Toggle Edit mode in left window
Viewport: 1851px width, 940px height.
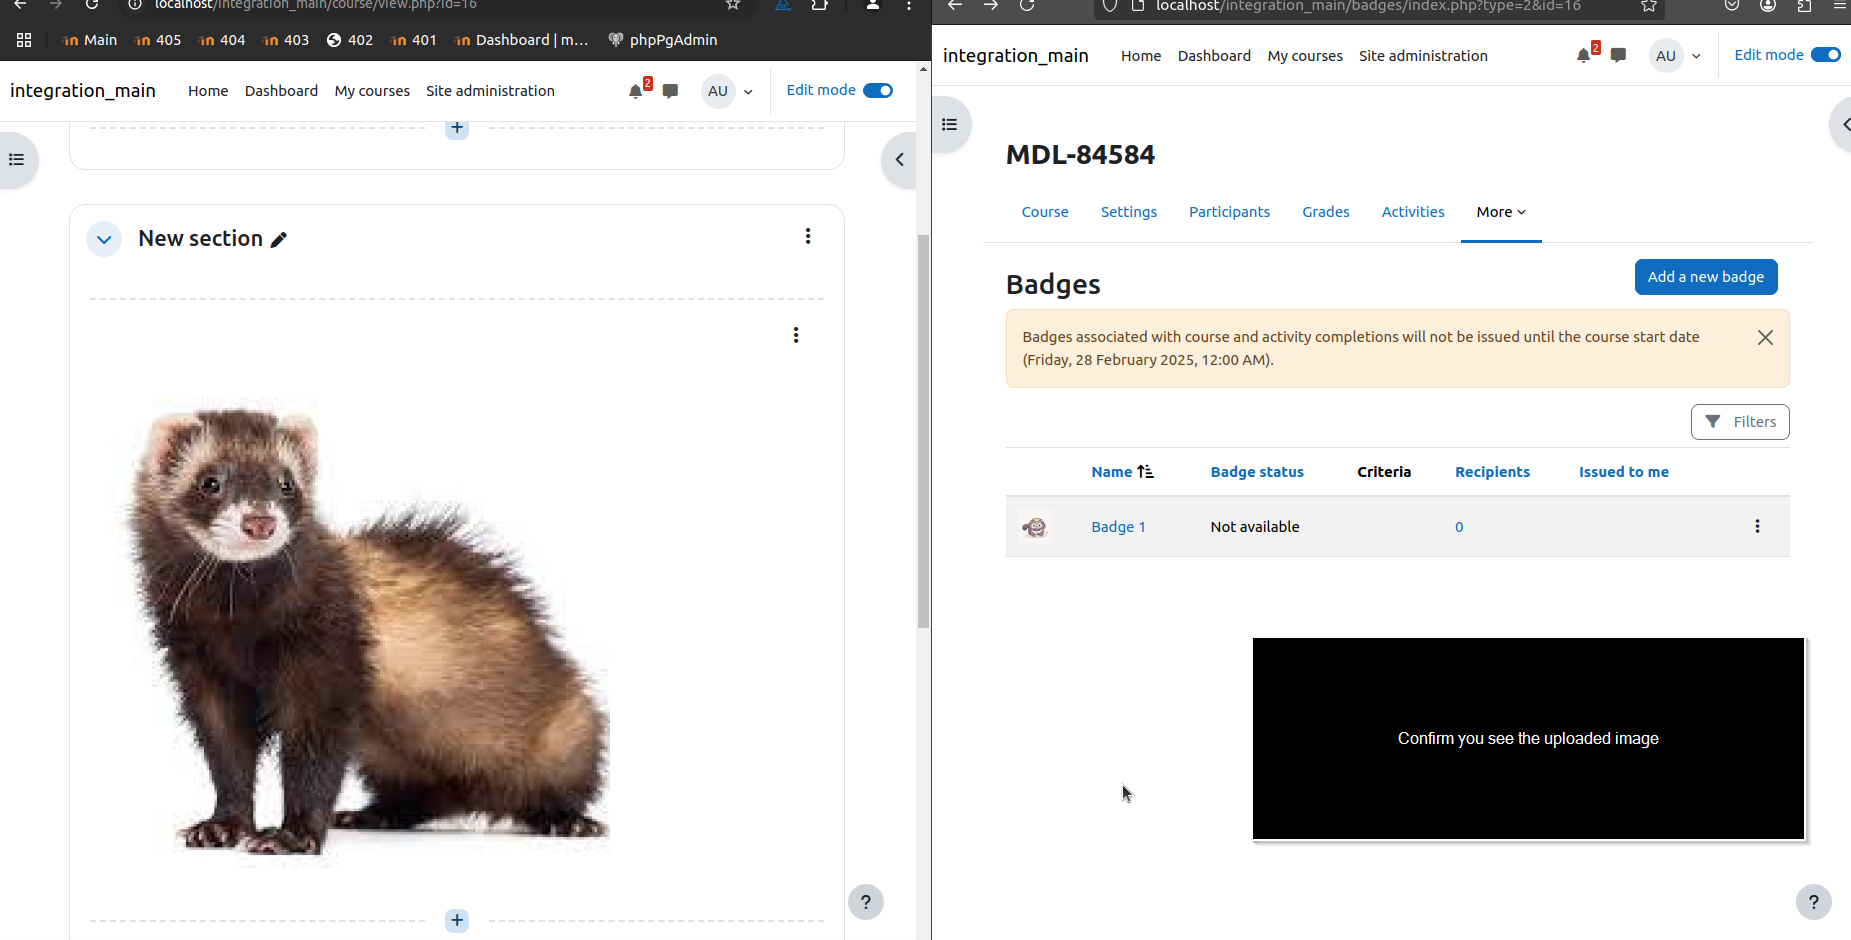pos(878,91)
